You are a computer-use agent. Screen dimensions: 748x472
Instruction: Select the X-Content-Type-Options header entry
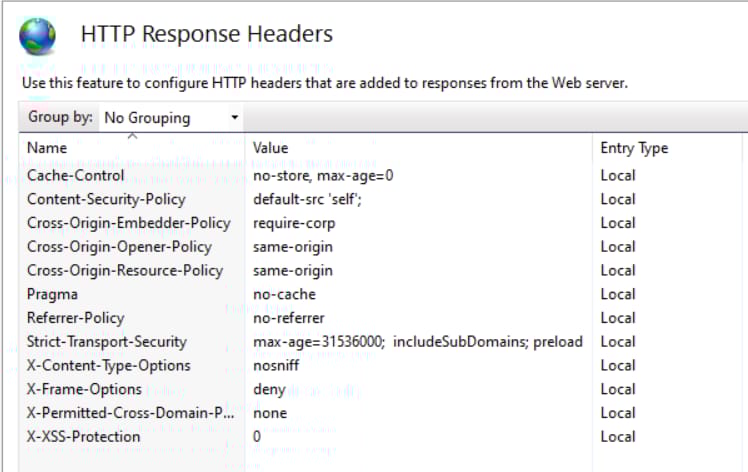(108, 366)
